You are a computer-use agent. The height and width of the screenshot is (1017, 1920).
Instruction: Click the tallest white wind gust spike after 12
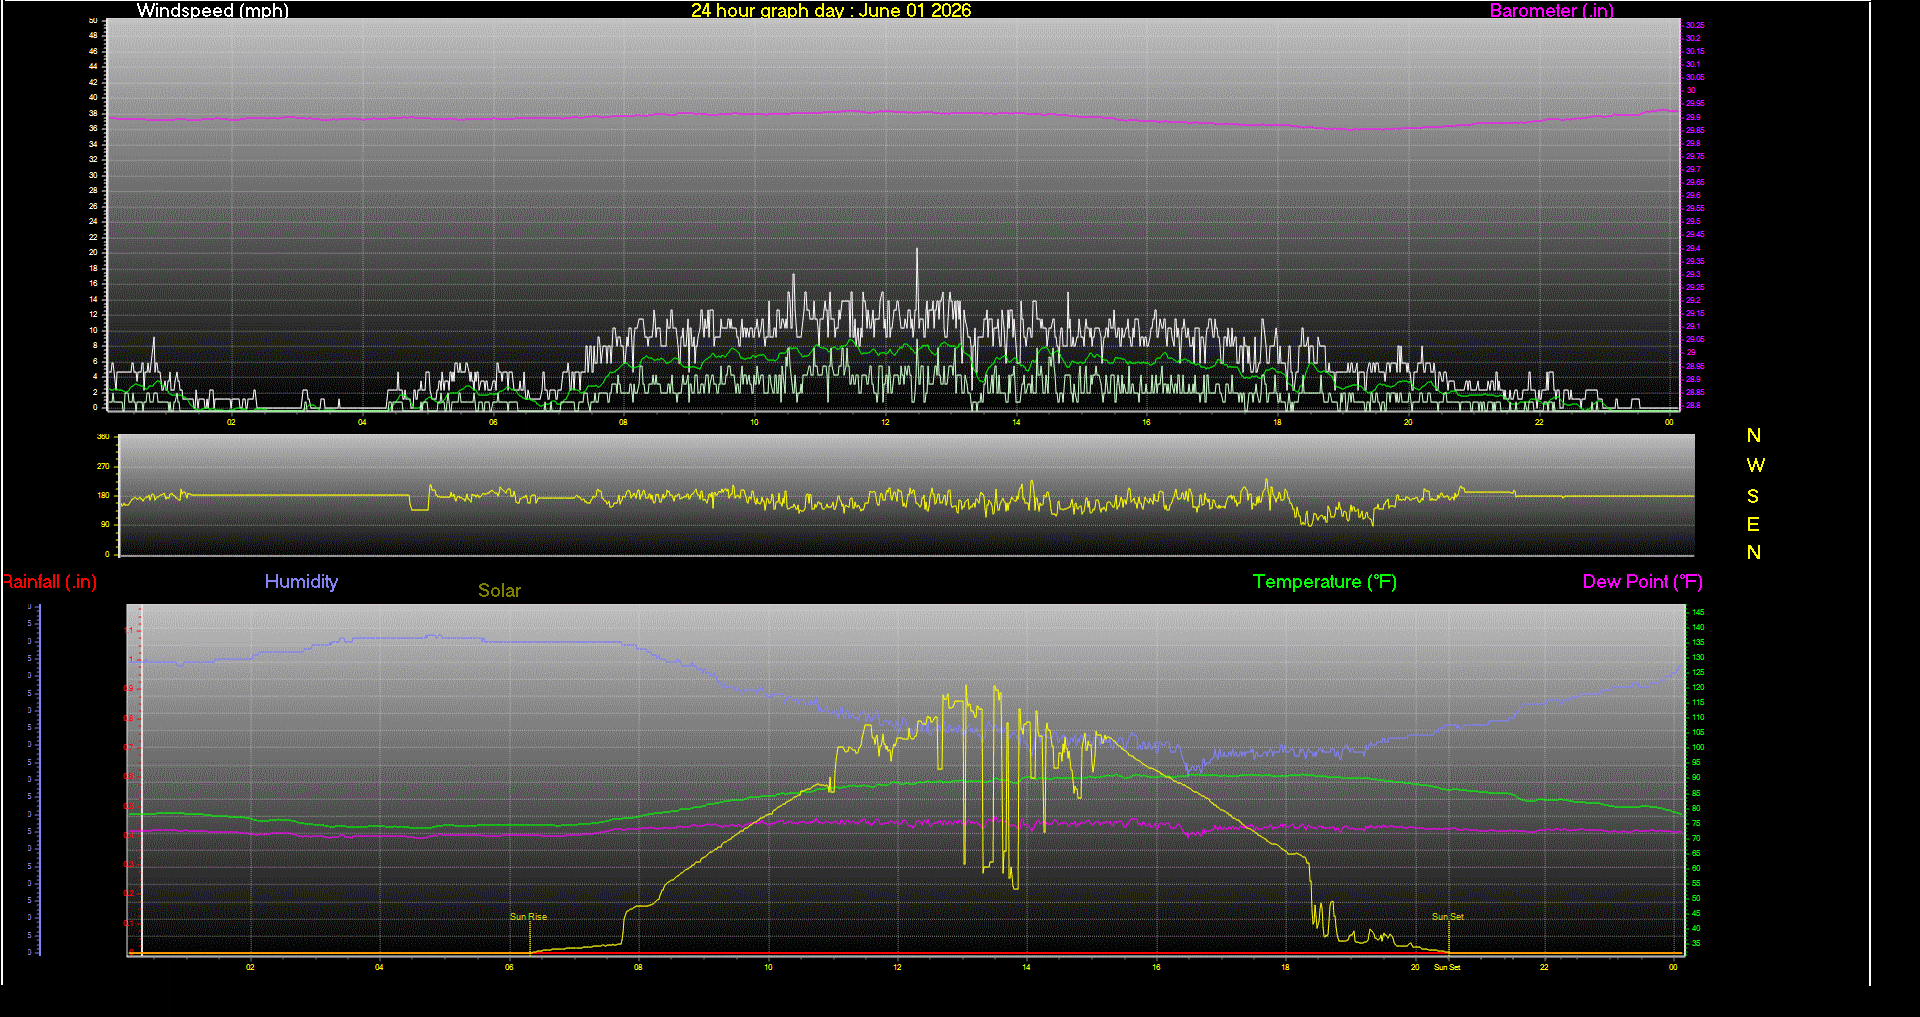(x=916, y=290)
